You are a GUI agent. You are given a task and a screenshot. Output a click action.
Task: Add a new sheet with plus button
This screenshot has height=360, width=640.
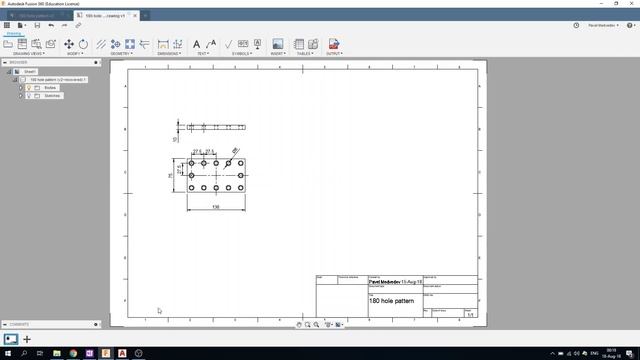27,339
